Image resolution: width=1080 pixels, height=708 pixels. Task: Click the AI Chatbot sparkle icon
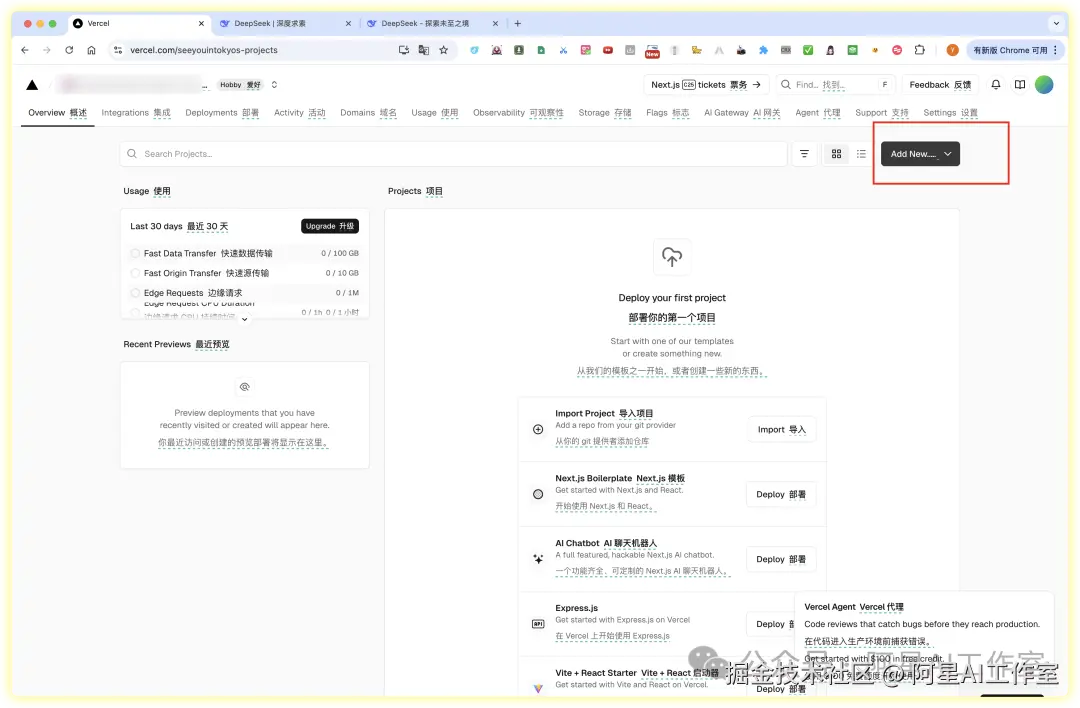point(538,559)
